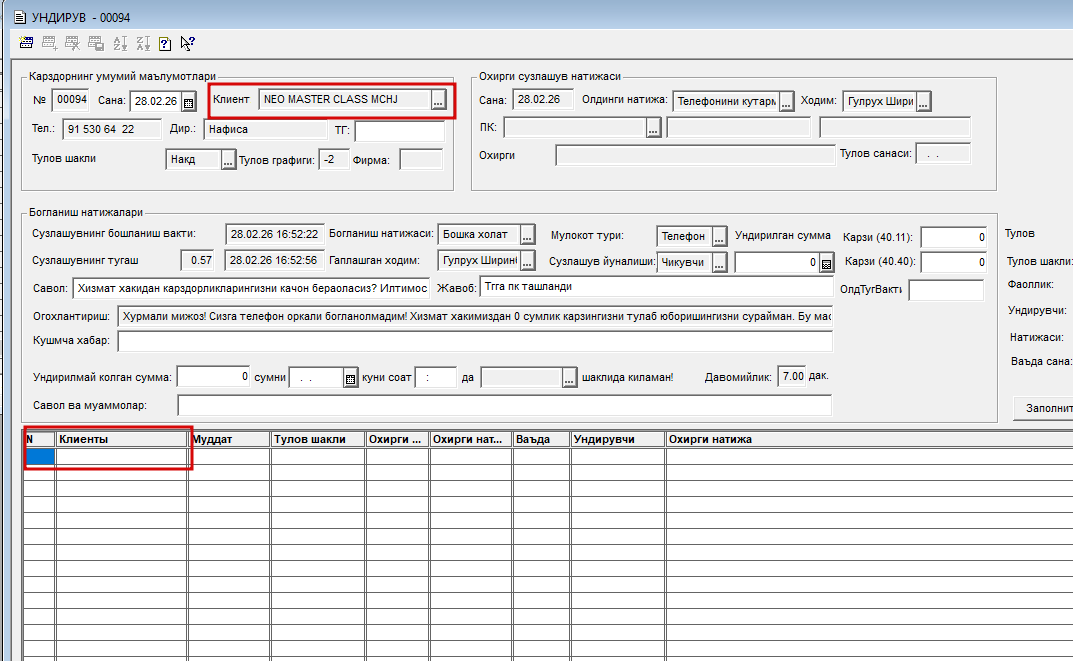Image resolution: width=1073 pixels, height=661 pixels.
Task: Click the Тулов шакли column header
Action: (x=318, y=439)
